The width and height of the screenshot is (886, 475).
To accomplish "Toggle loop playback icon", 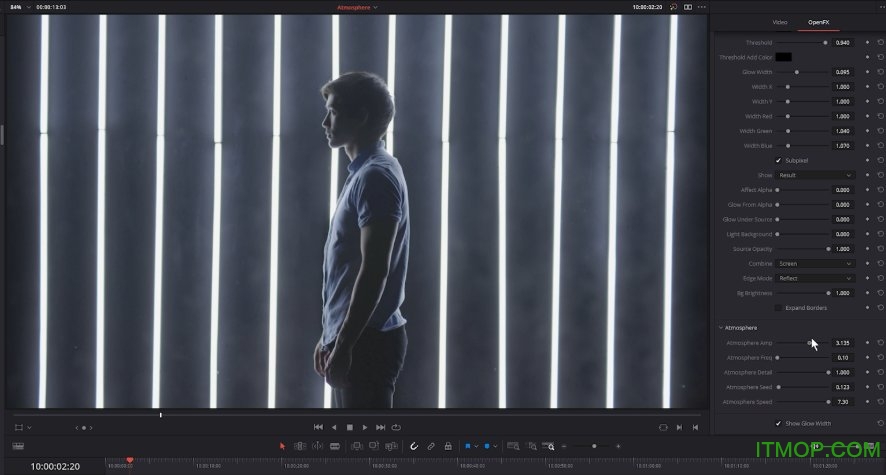I will coord(396,427).
